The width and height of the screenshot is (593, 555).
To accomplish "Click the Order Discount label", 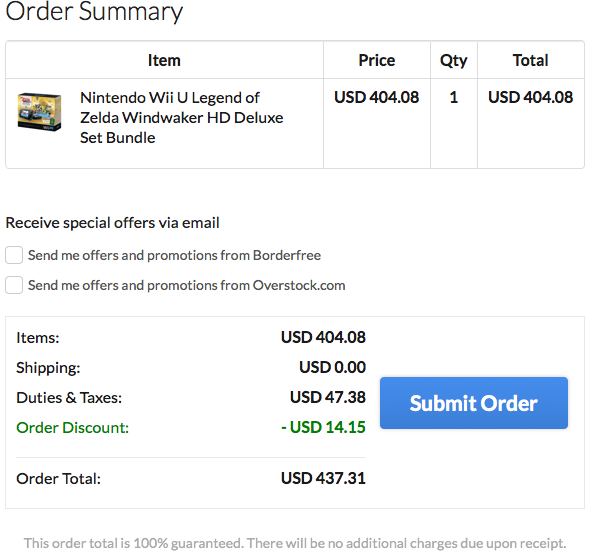I will coord(73,428).
